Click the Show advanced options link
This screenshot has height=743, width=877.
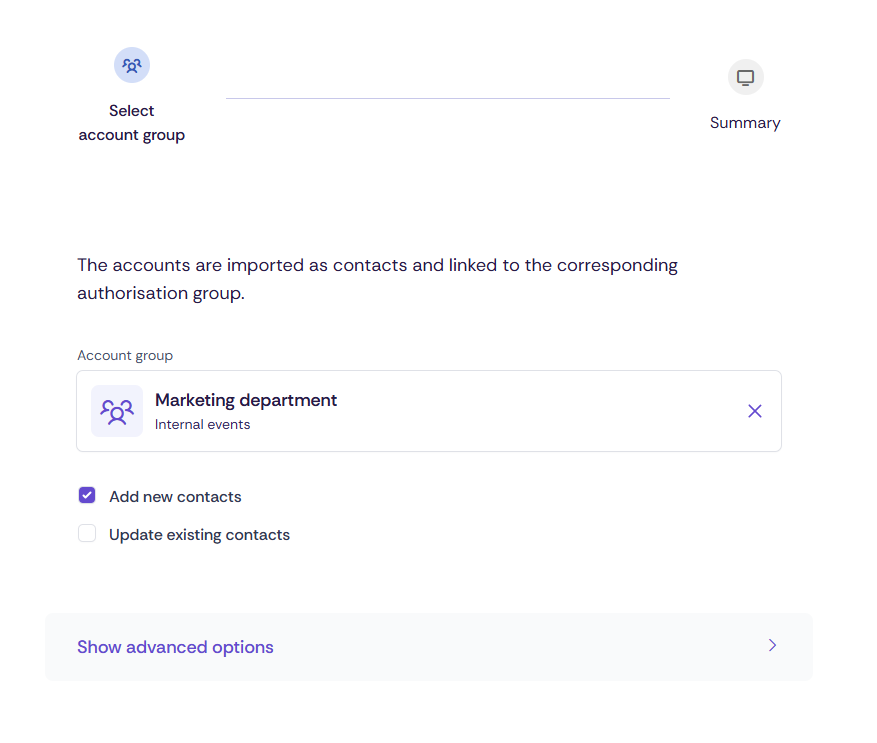pyautogui.click(x=175, y=646)
